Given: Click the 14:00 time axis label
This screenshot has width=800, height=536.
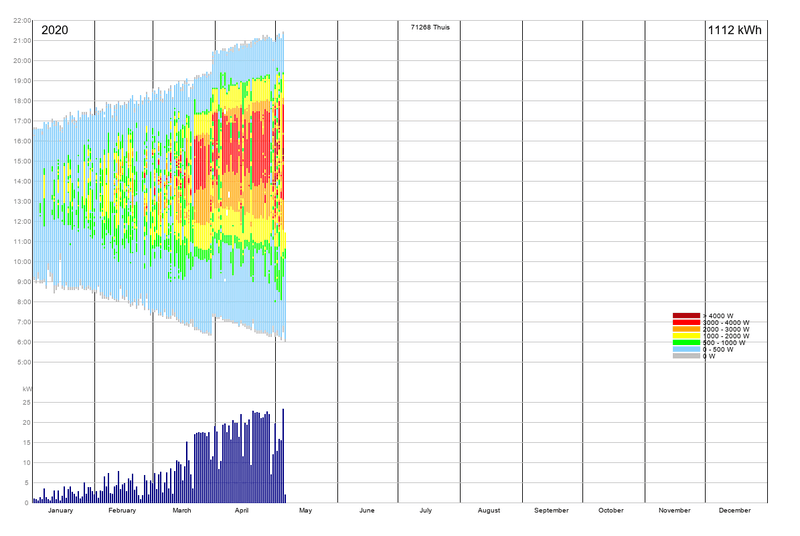Looking at the screenshot, I should pyautogui.click(x=22, y=181).
